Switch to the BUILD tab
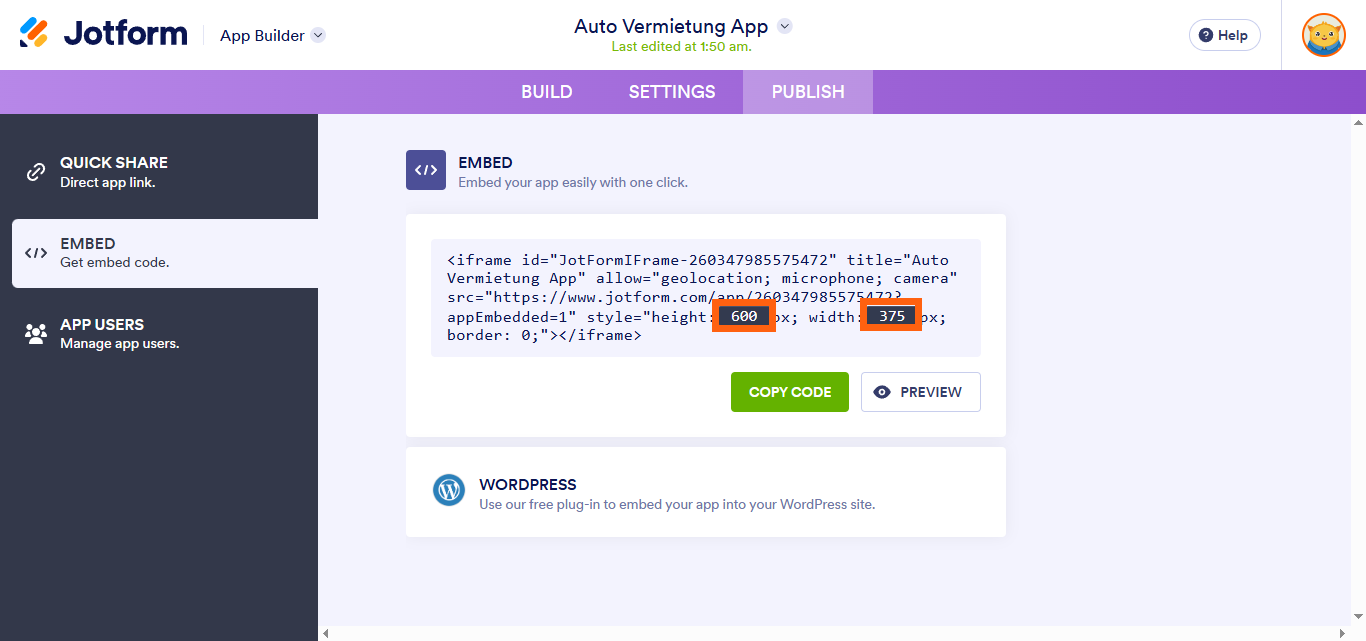Viewport: 1366px width, 641px height. (x=546, y=91)
